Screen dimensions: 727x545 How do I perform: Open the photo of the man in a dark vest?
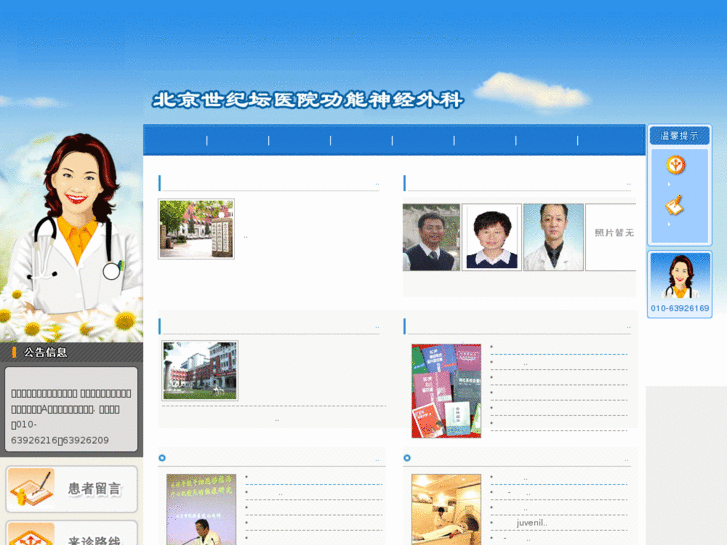pos(431,237)
